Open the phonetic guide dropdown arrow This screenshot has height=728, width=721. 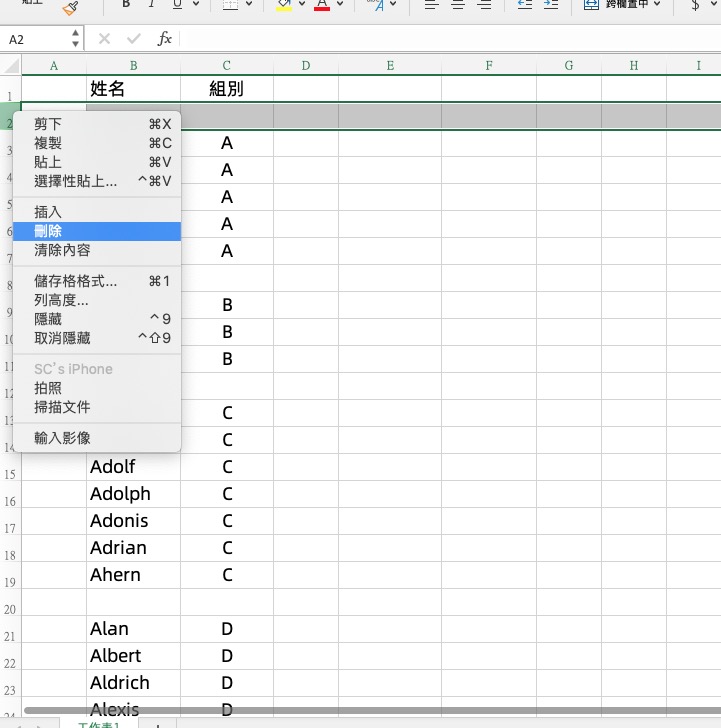coord(393,4)
